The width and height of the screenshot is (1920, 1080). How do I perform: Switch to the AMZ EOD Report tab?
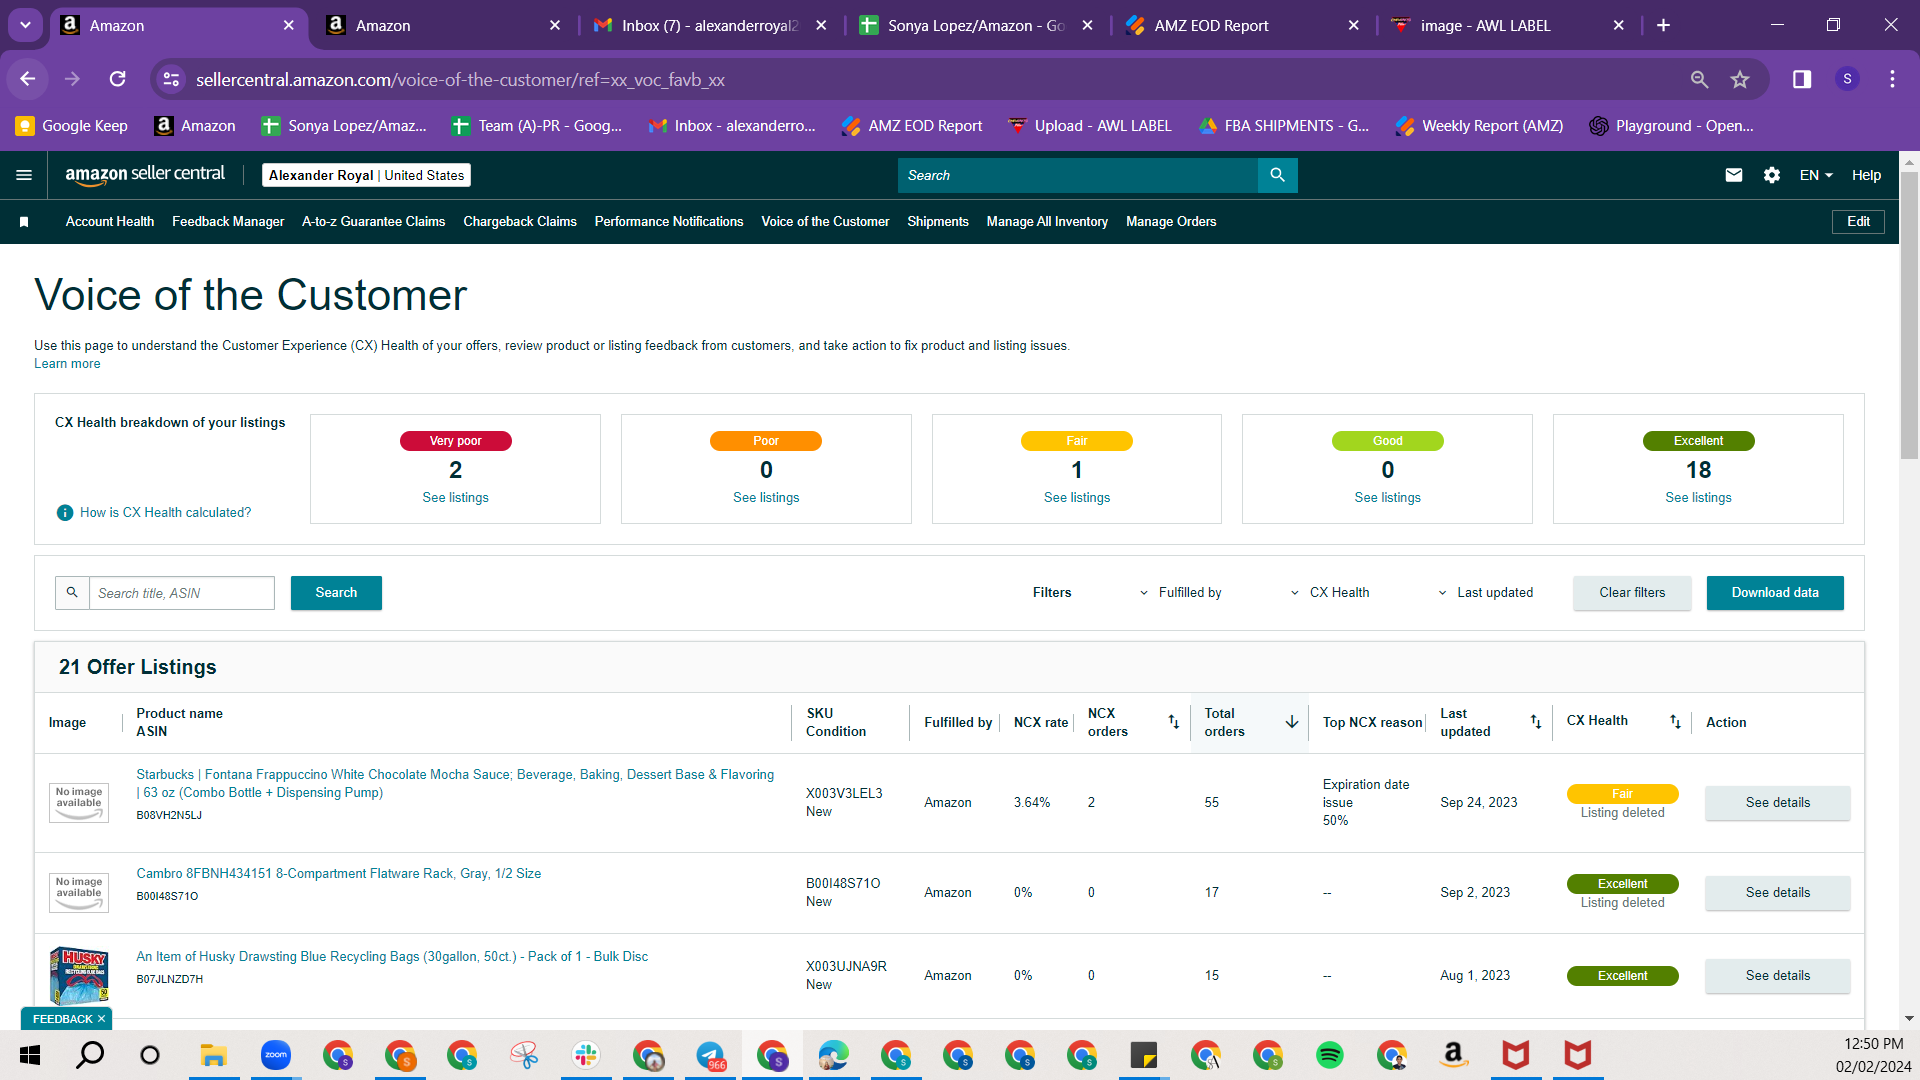click(x=1243, y=25)
